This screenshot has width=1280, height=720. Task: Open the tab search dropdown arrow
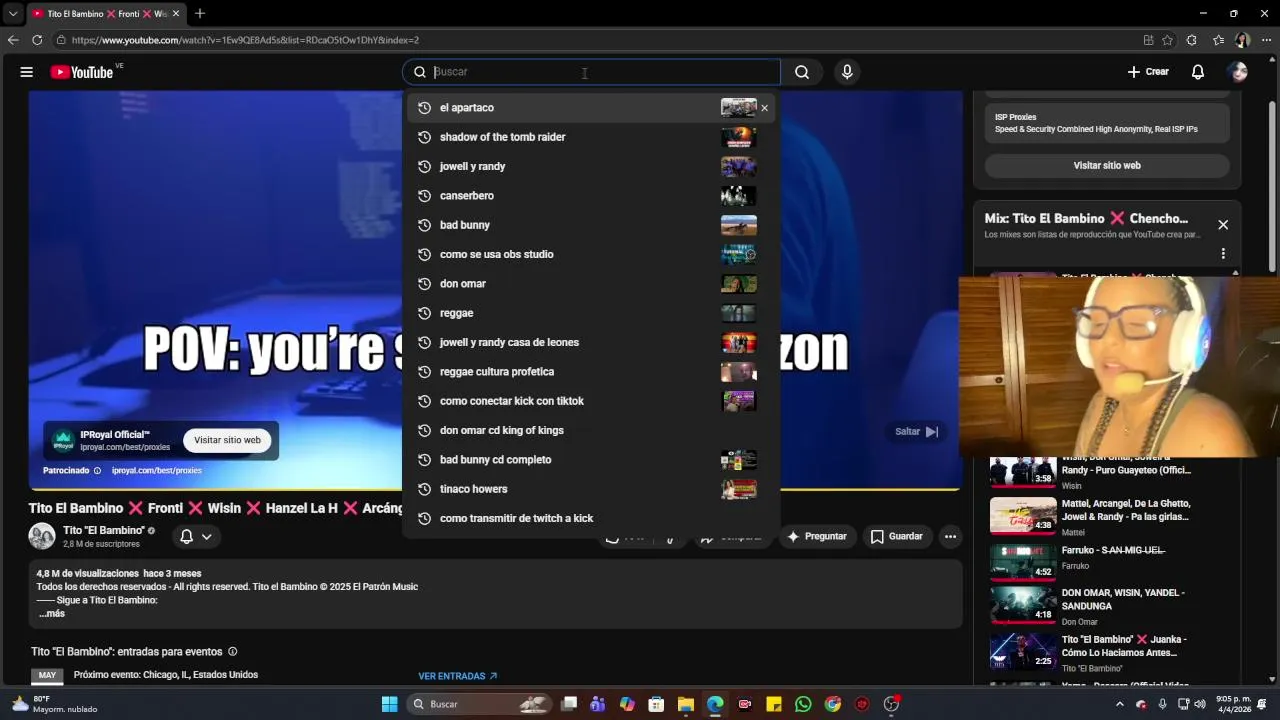click(x=13, y=14)
